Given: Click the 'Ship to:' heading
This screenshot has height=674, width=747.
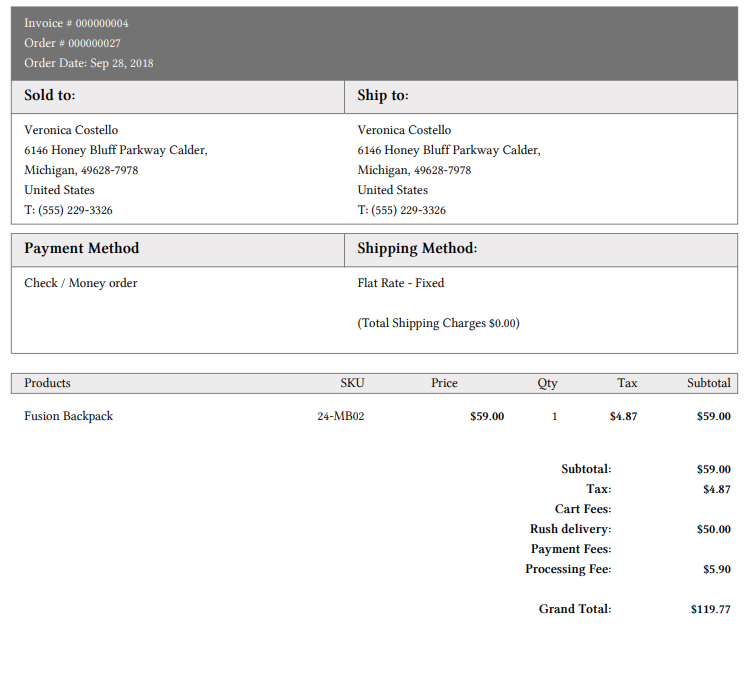Looking at the screenshot, I should 383,95.
